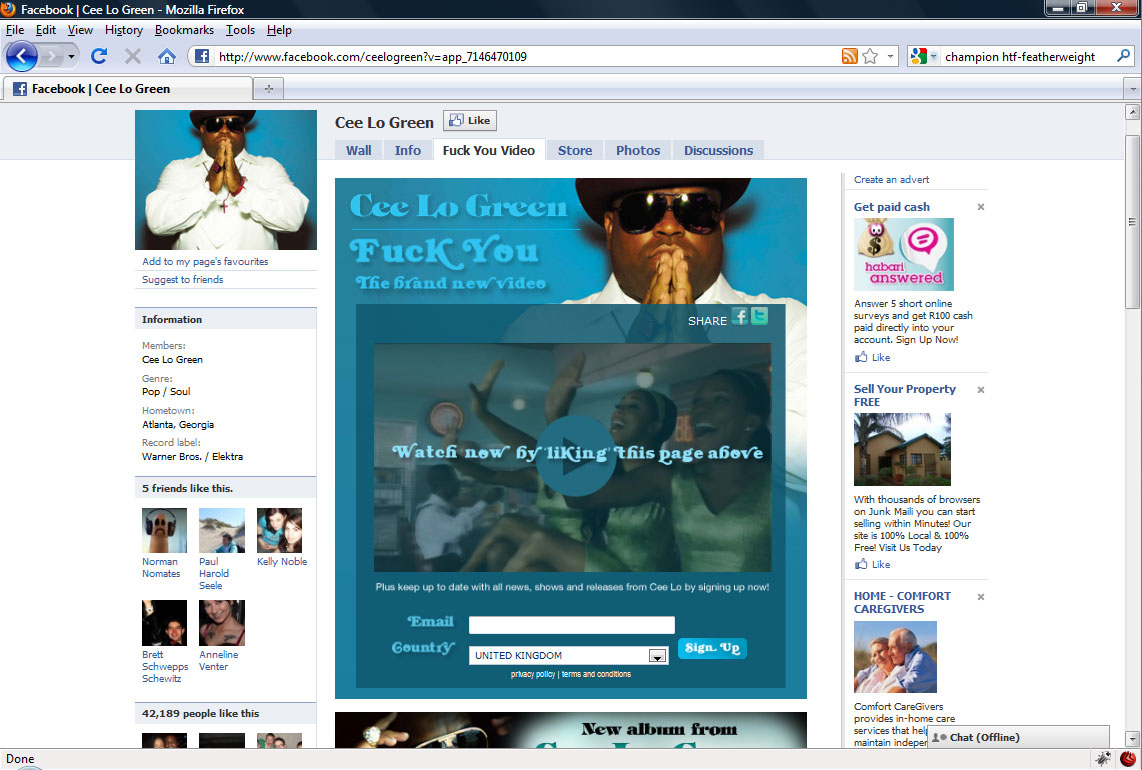Like the Cee Lo Green page
The width and height of the screenshot is (1142, 770).
(x=470, y=120)
